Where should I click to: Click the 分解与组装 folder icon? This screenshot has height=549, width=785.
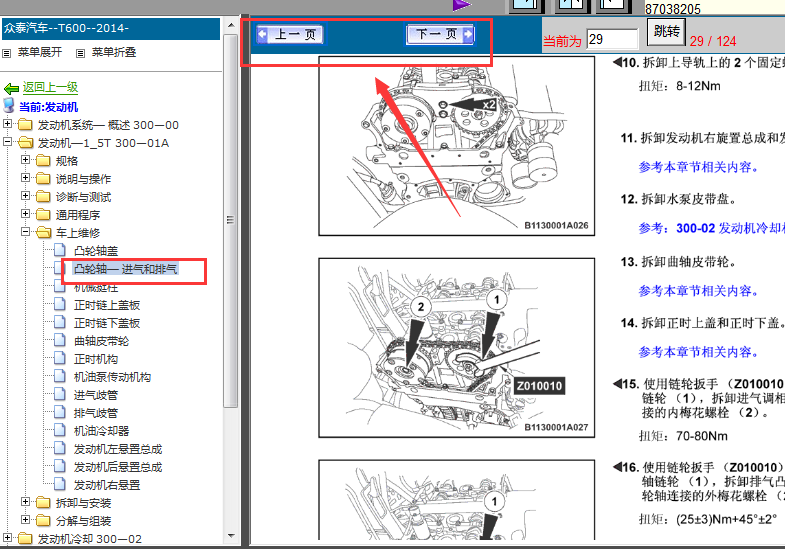pos(43,520)
